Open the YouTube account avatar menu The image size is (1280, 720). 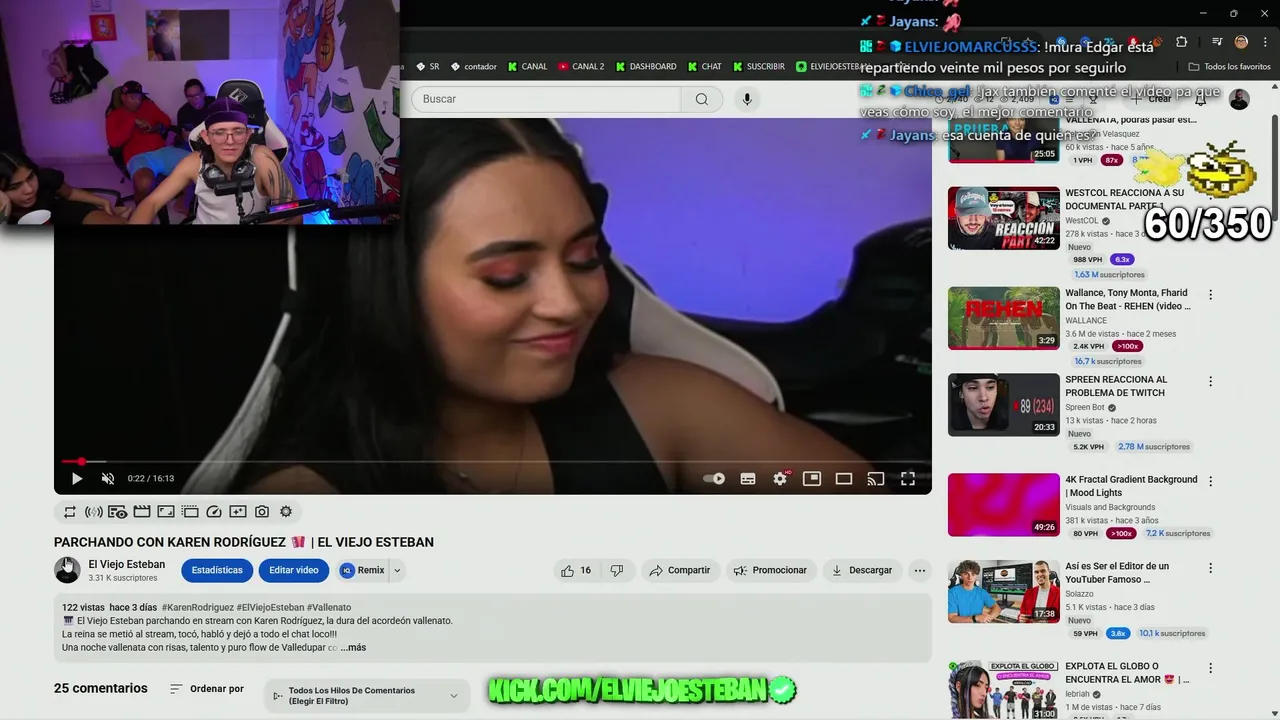click(1239, 99)
